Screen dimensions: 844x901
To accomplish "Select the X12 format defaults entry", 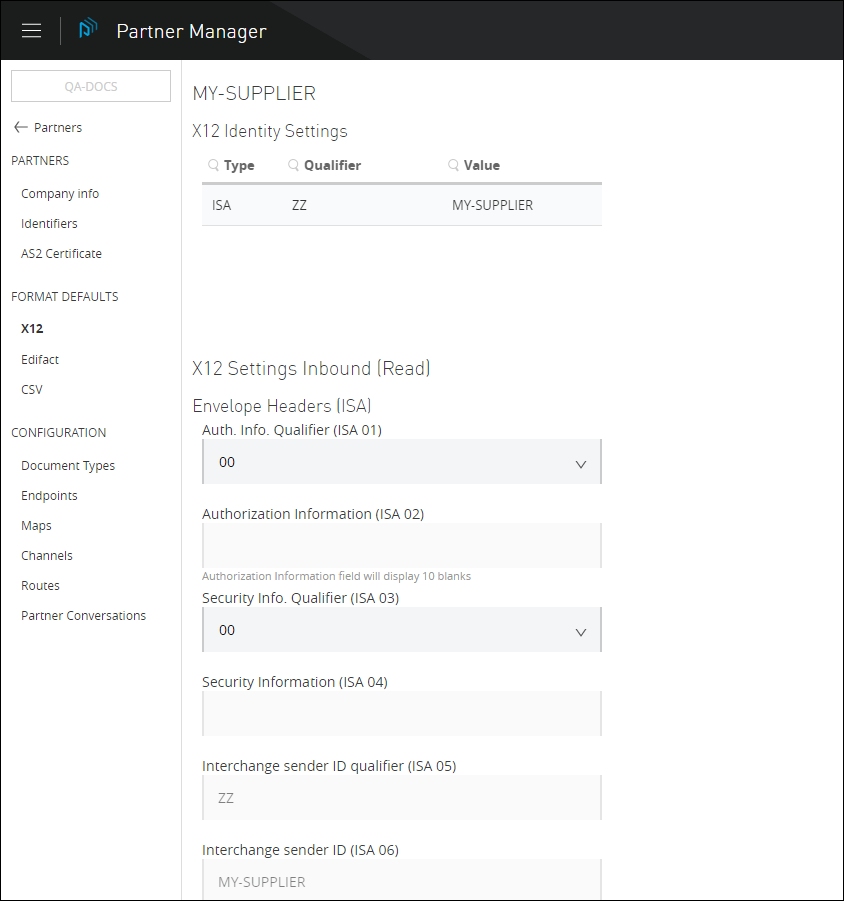I will [x=31, y=328].
